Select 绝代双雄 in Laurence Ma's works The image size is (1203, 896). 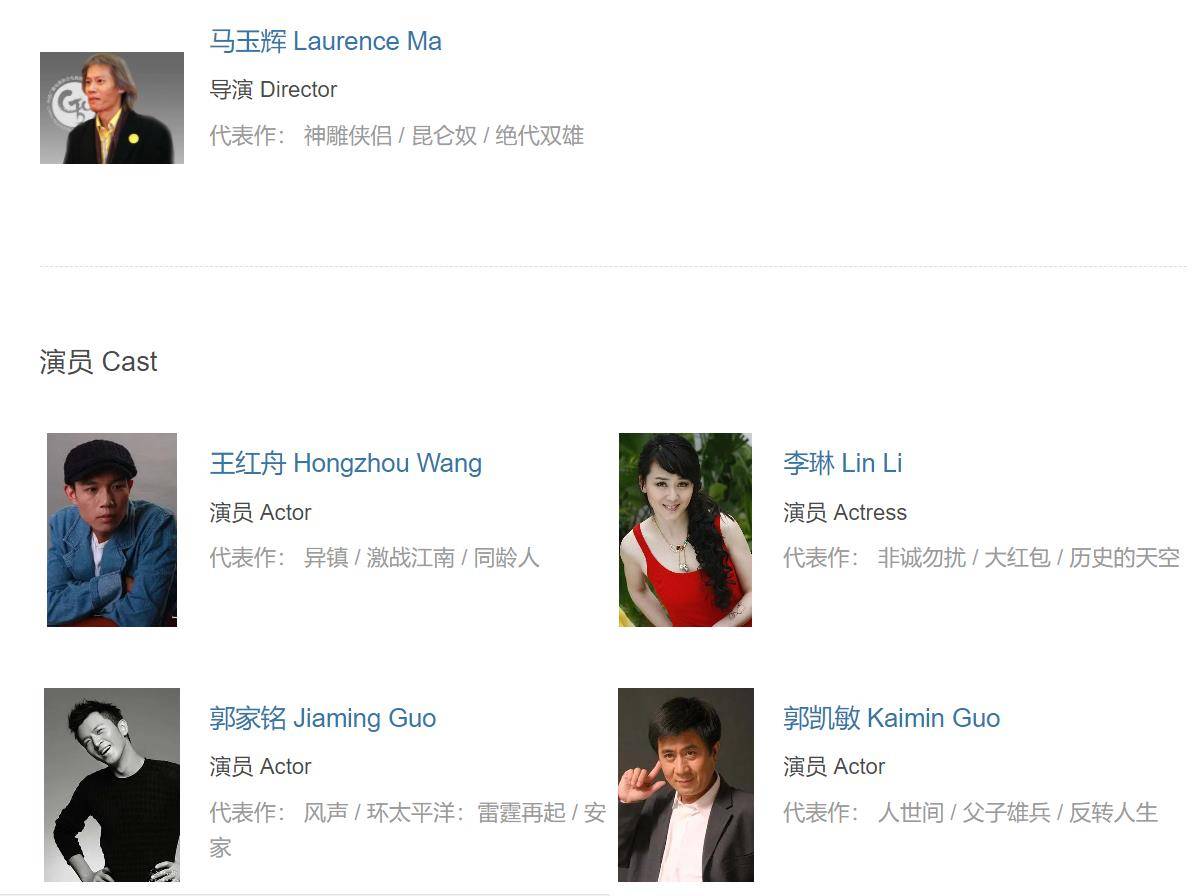[x=540, y=136]
